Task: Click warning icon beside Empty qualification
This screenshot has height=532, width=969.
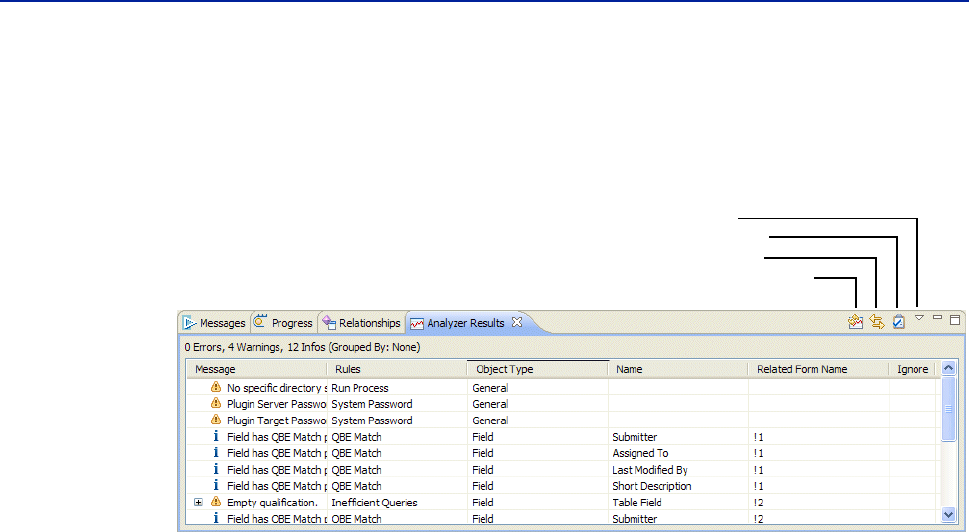Action: point(216,502)
